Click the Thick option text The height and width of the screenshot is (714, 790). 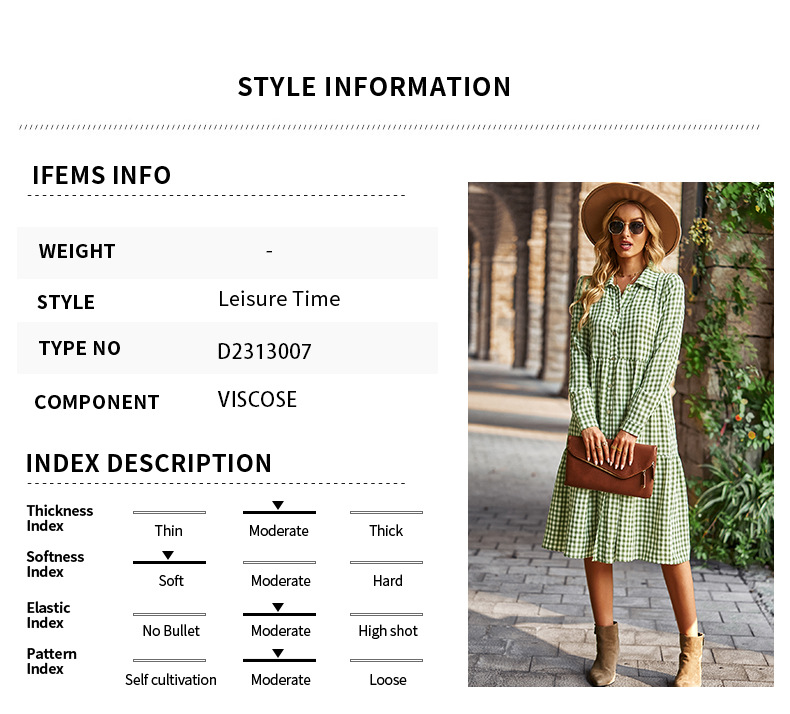pyautogui.click(x=386, y=531)
